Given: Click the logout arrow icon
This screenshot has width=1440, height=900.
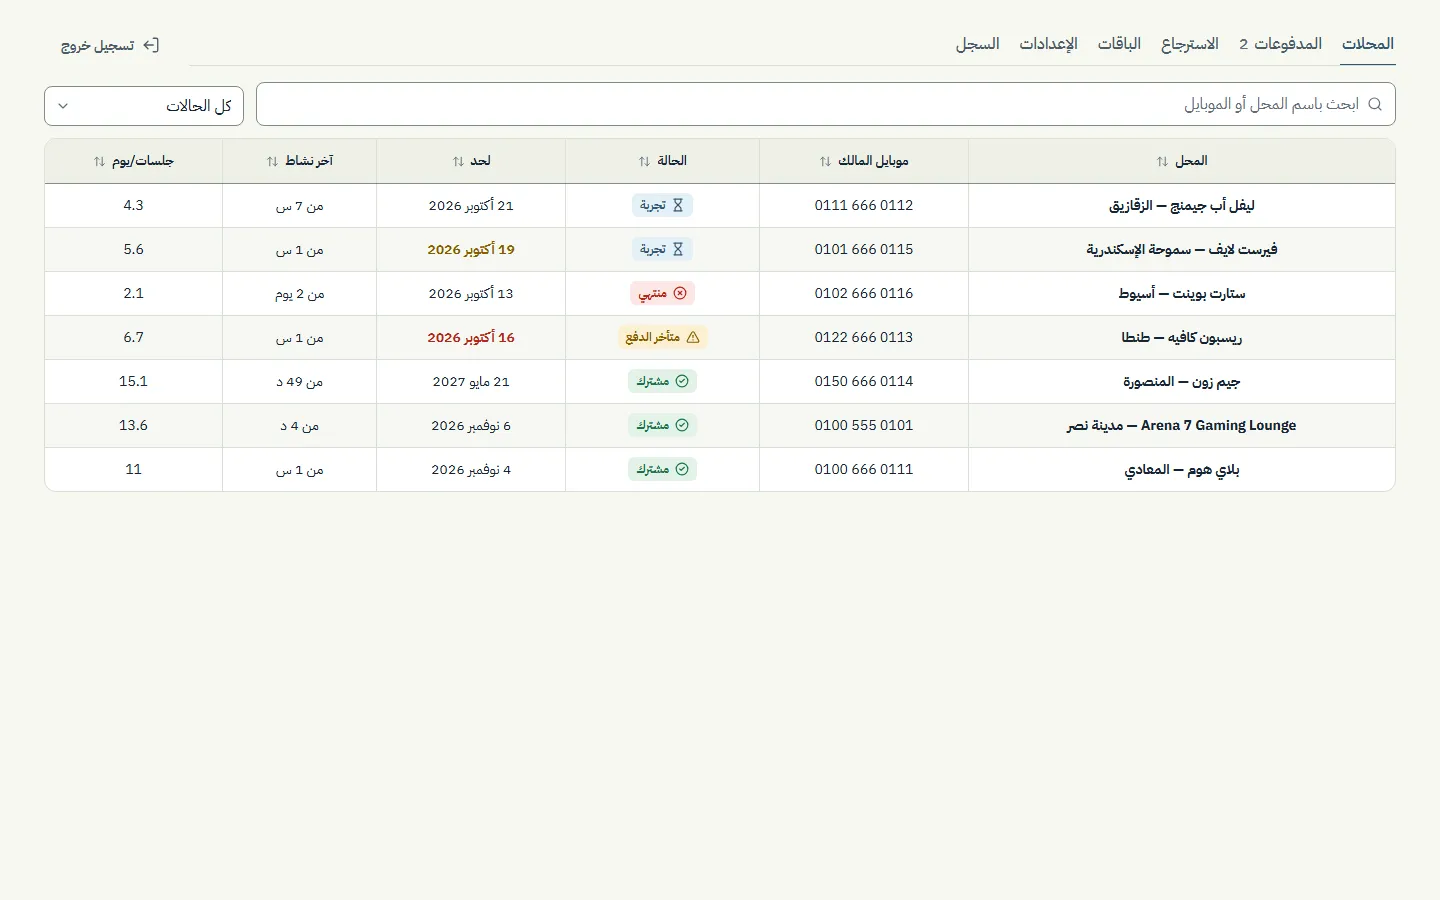Looking at the screenshot, I should [151, 45].
